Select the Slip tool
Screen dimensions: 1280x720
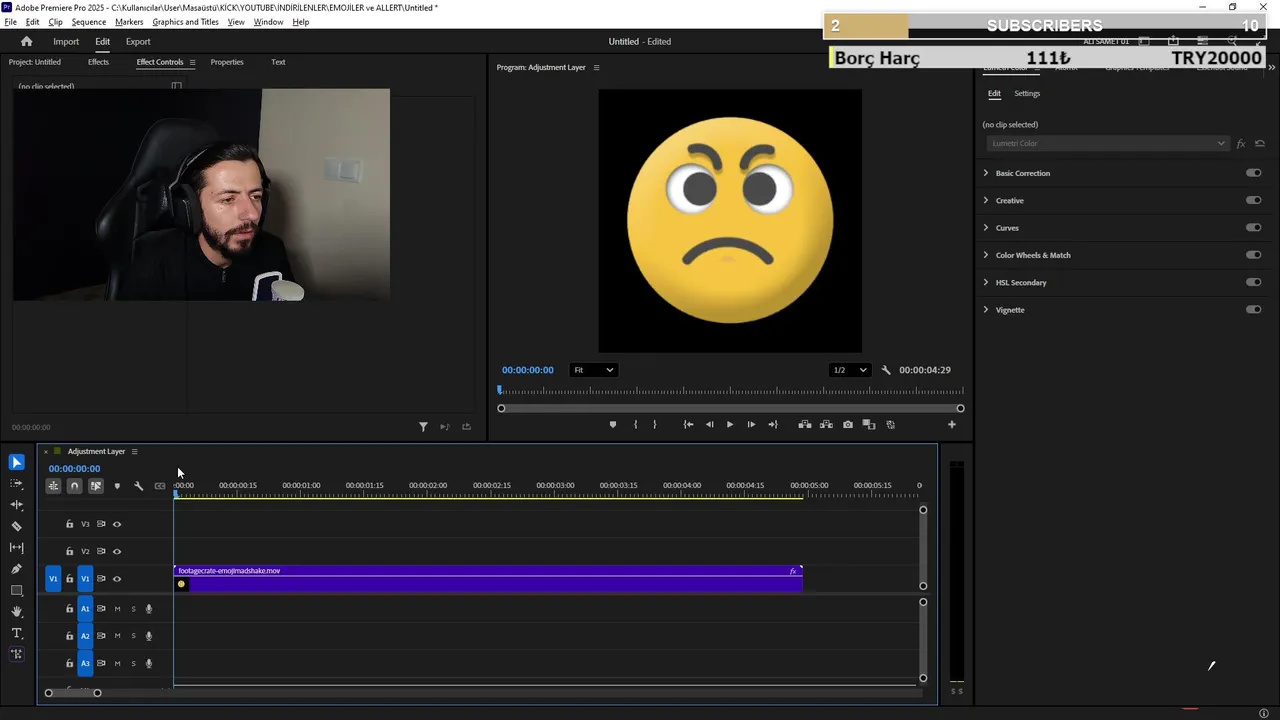click(16, 547)
